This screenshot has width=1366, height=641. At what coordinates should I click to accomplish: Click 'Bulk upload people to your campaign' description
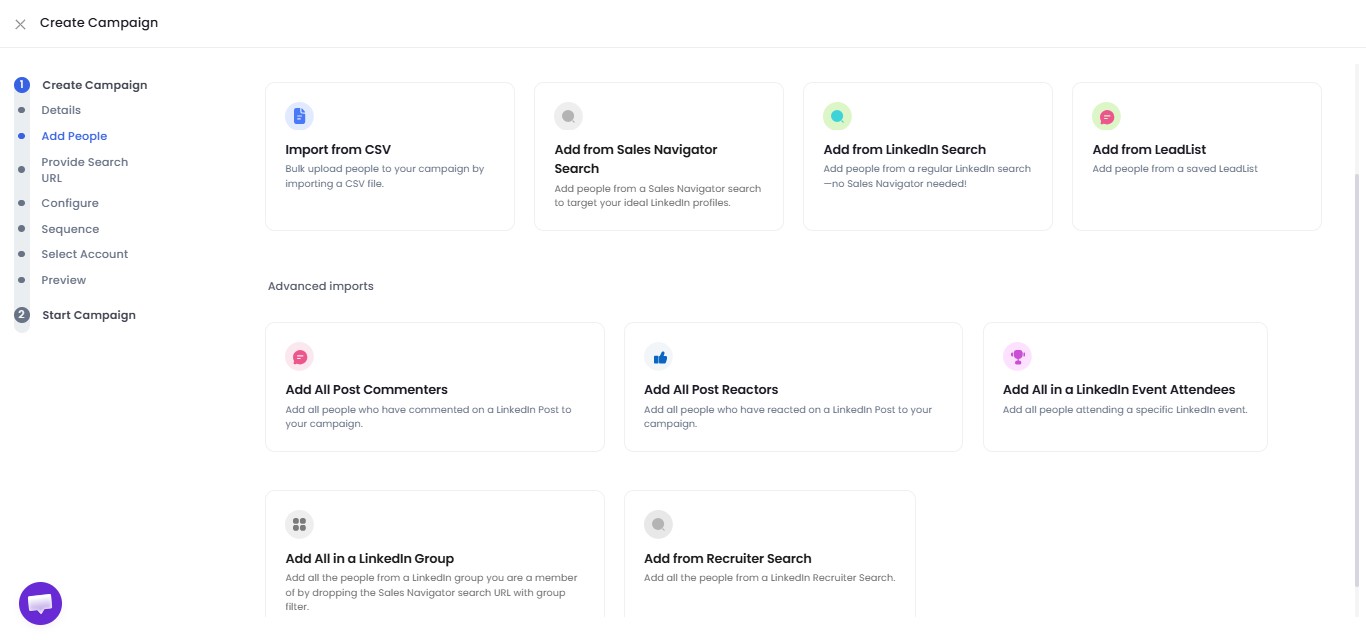click(385, 176)
